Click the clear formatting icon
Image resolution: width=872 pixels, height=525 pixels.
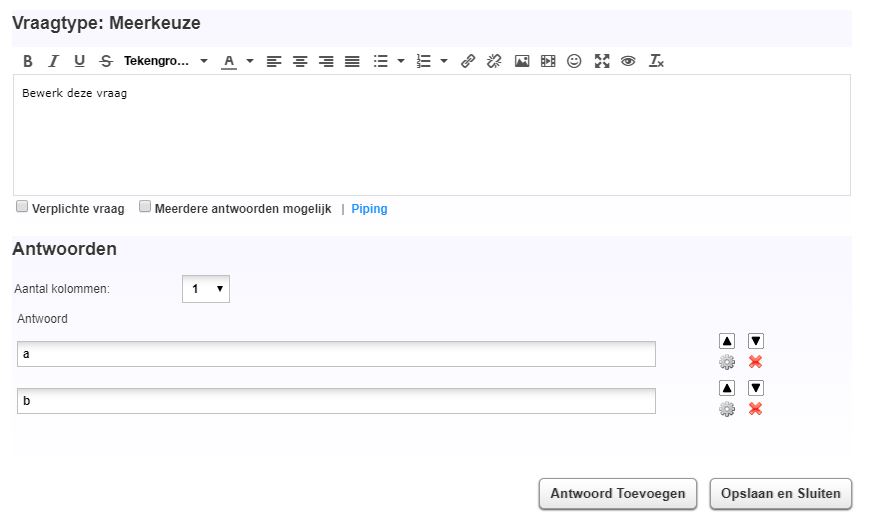point(656,61)
